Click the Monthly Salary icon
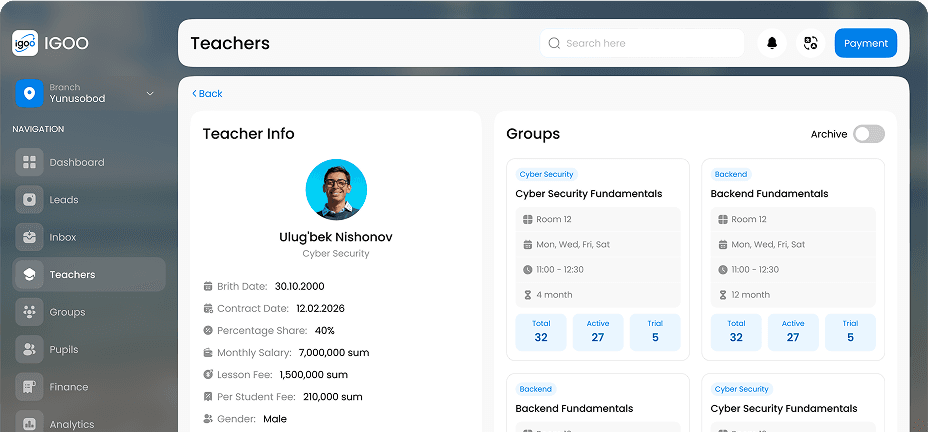928x432 pixels. coord(208,353)
